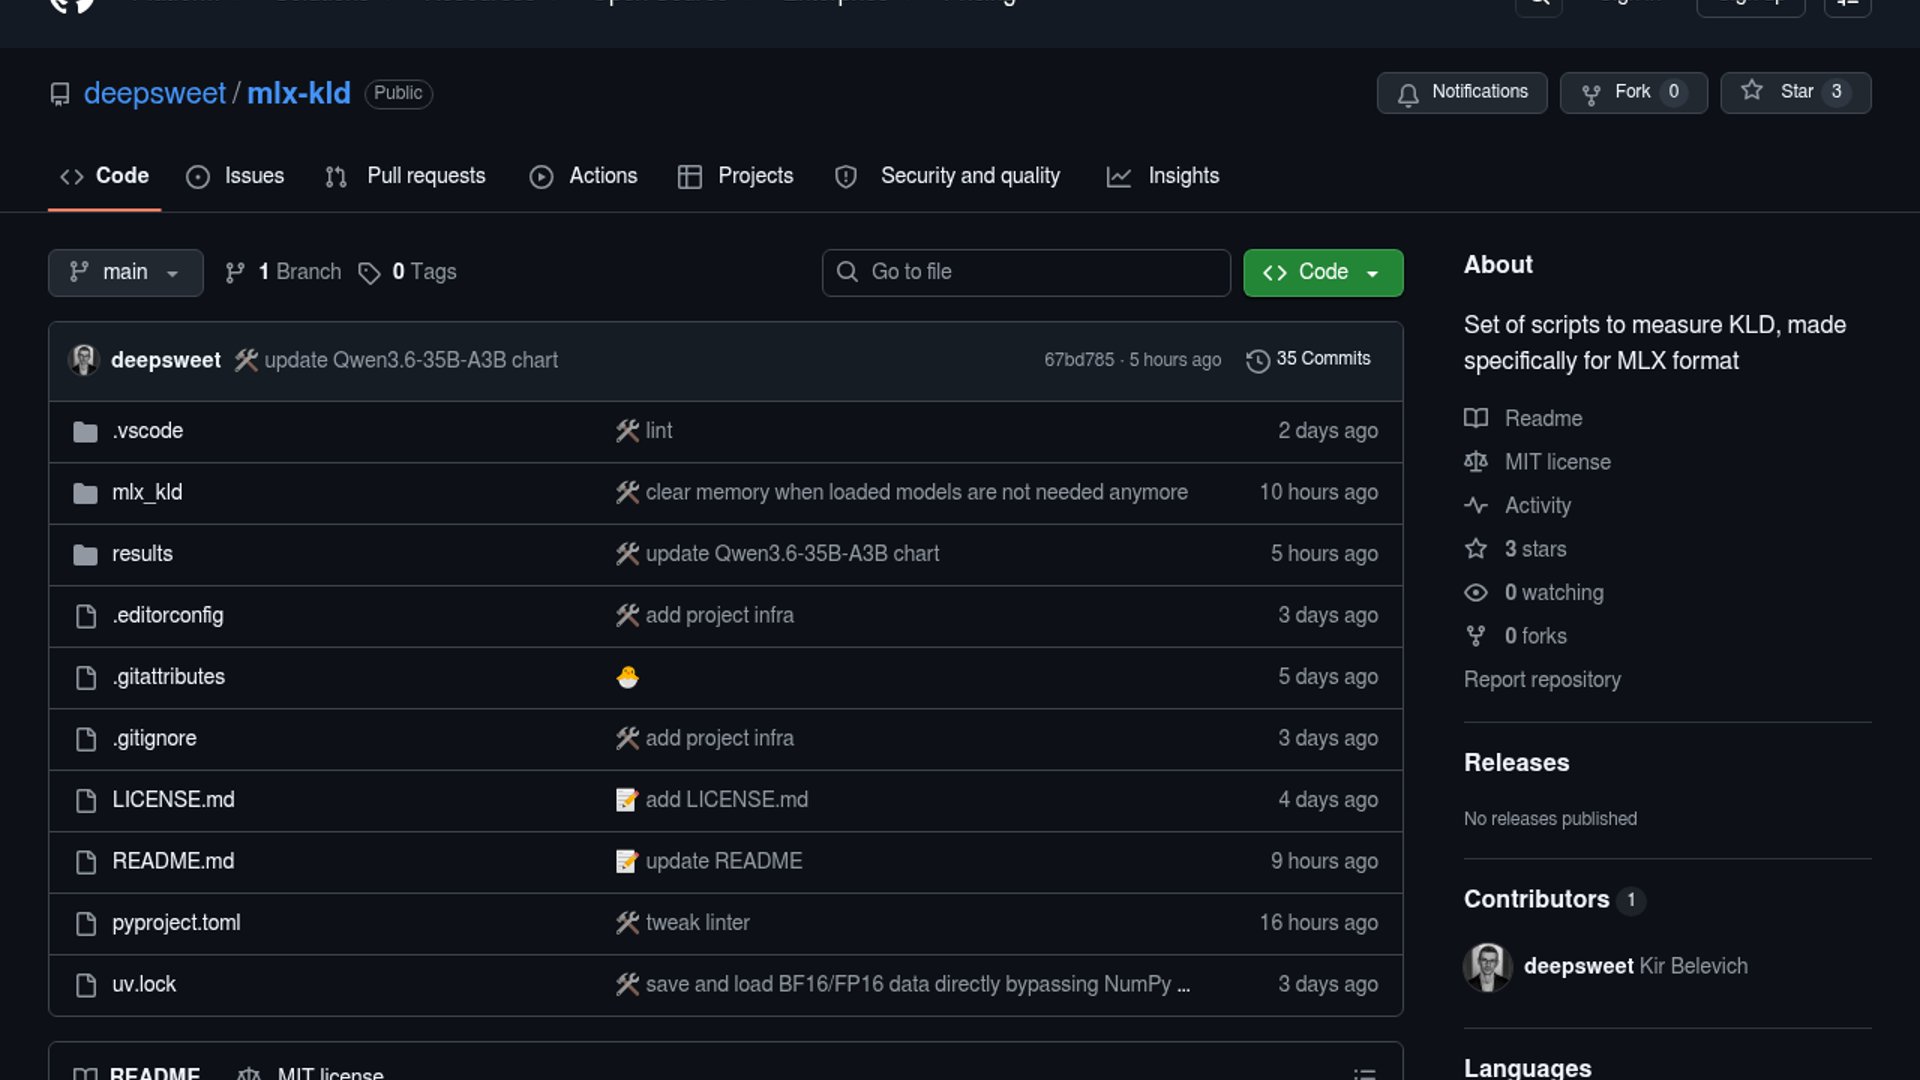
Task: Click the Star icon button
Action: click(1752, 91)
